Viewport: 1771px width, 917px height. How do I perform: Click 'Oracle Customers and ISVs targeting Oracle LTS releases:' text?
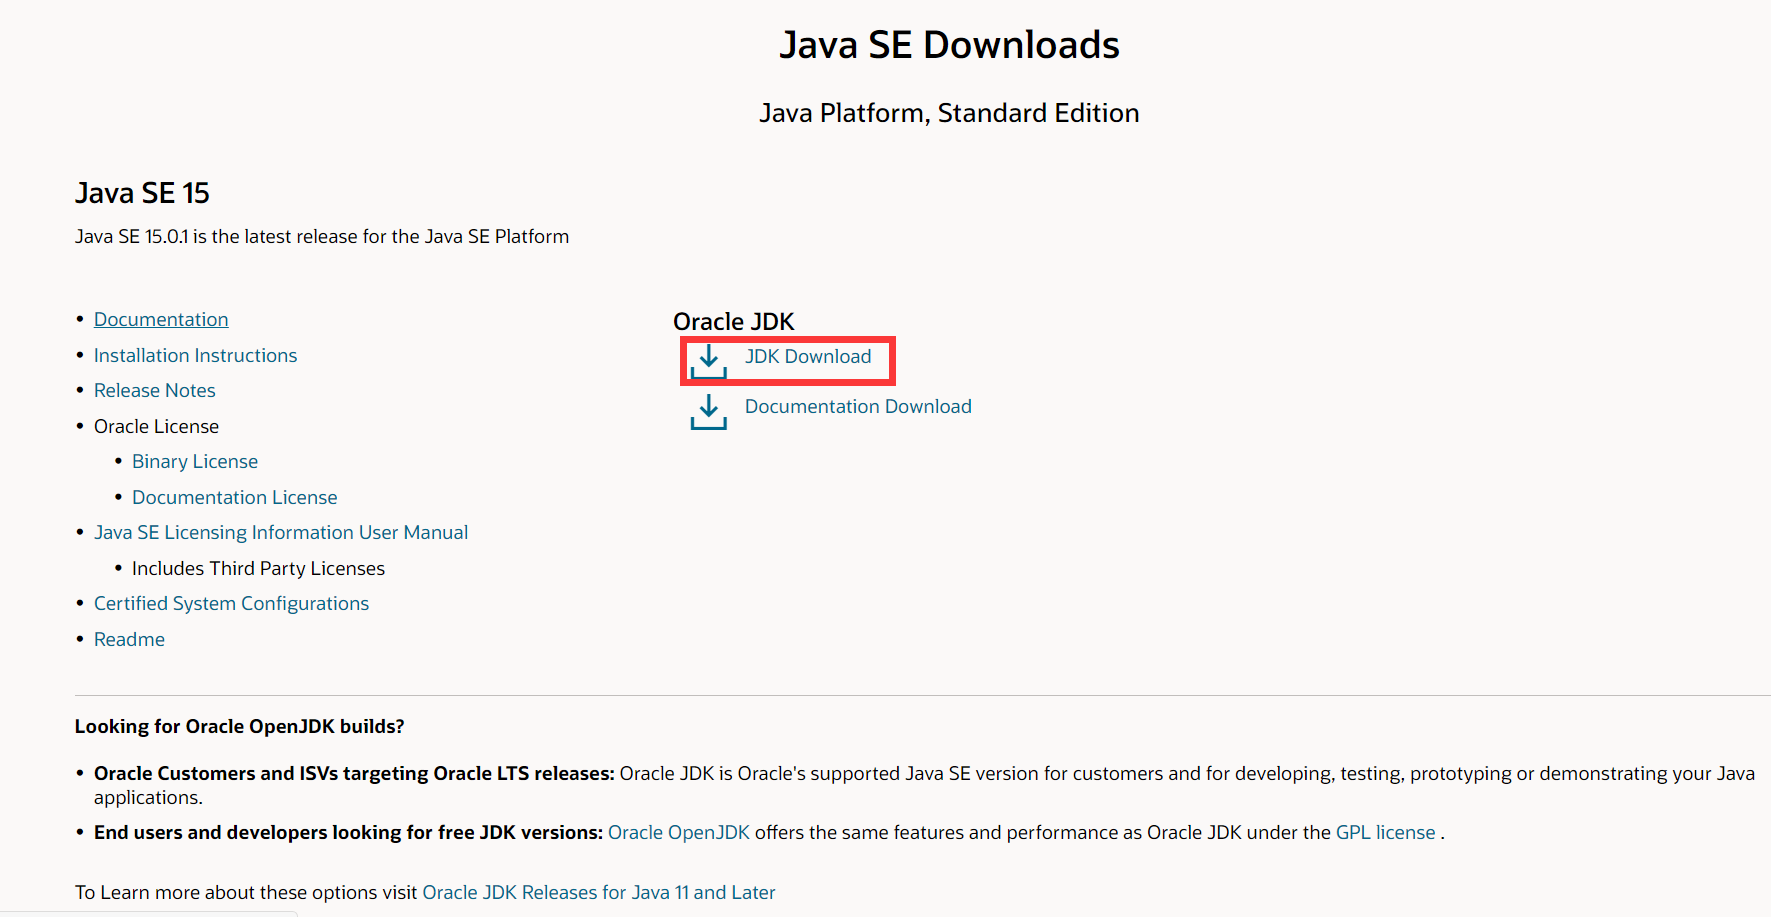pos(354,774)
